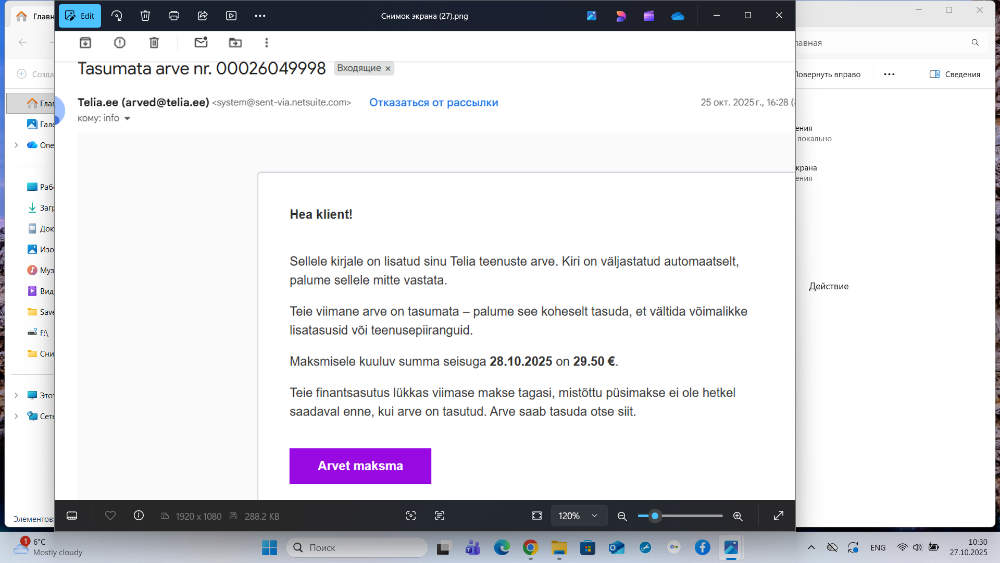This screenshot has width=1000, height=563.
Task: Open OneDrive from the Photos title bar
Action: point(678,16)
